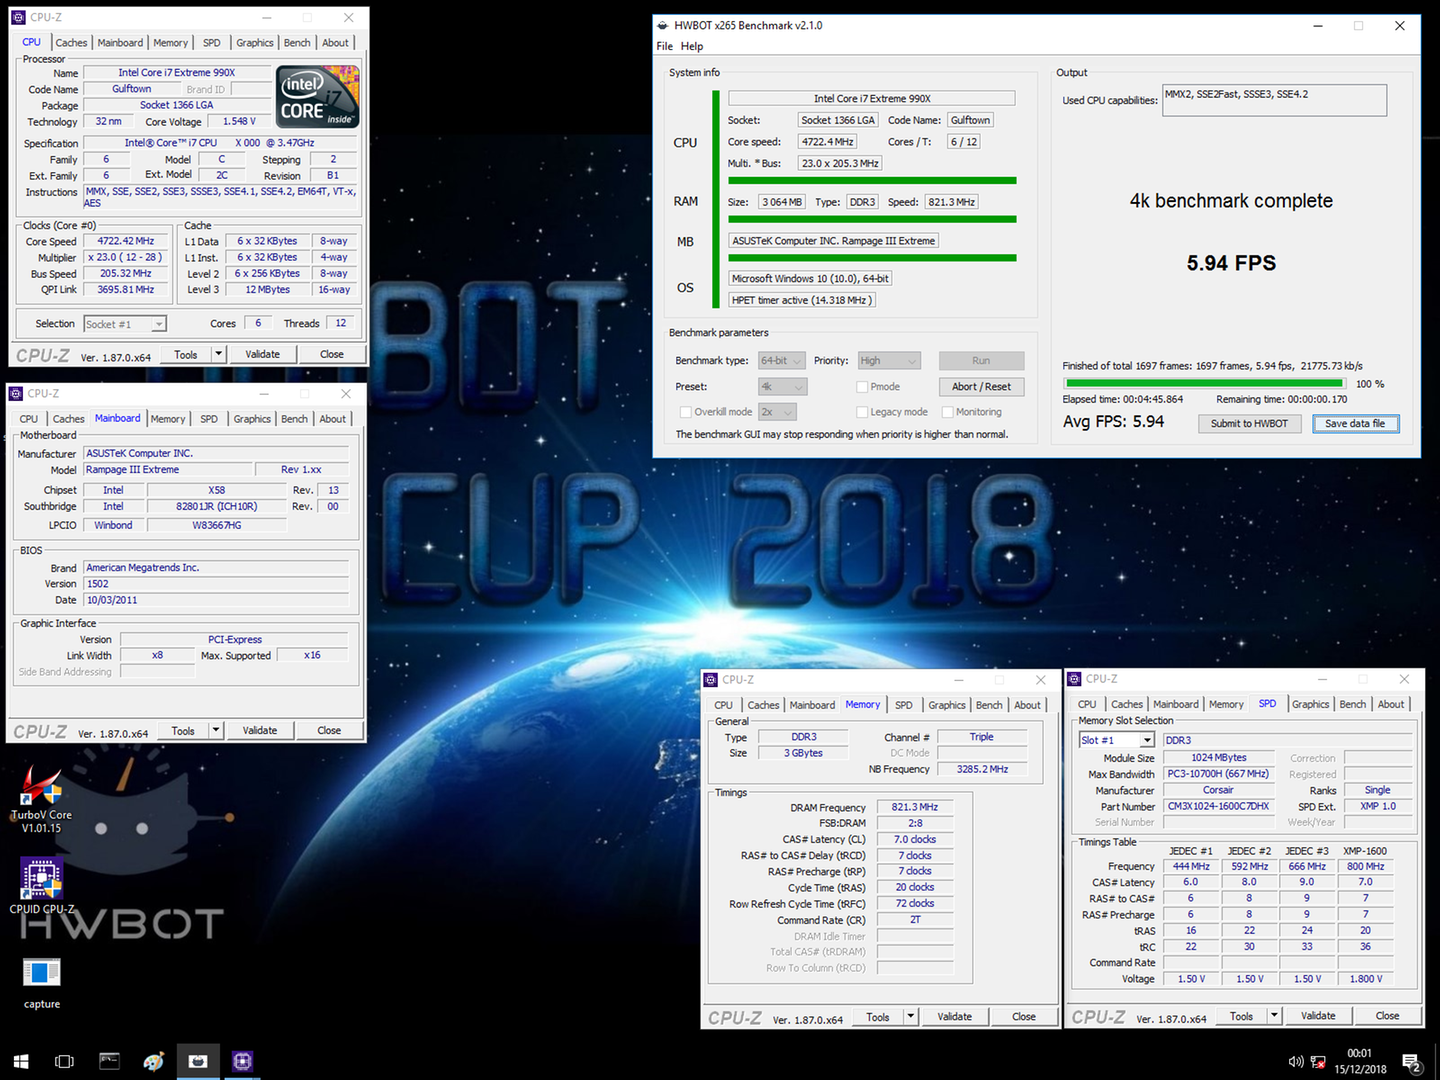Open the CPUID CPU-Z desktop shortcut

pos(42,885)
